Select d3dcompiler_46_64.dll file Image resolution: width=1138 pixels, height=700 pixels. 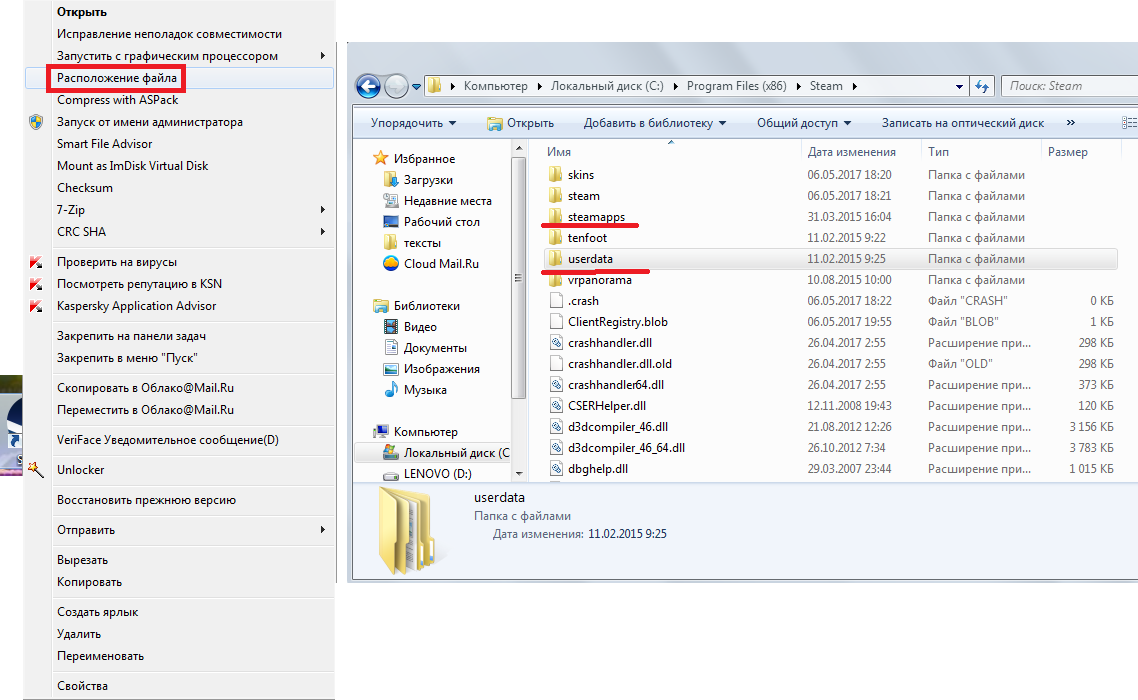click(x=626, y=448)
